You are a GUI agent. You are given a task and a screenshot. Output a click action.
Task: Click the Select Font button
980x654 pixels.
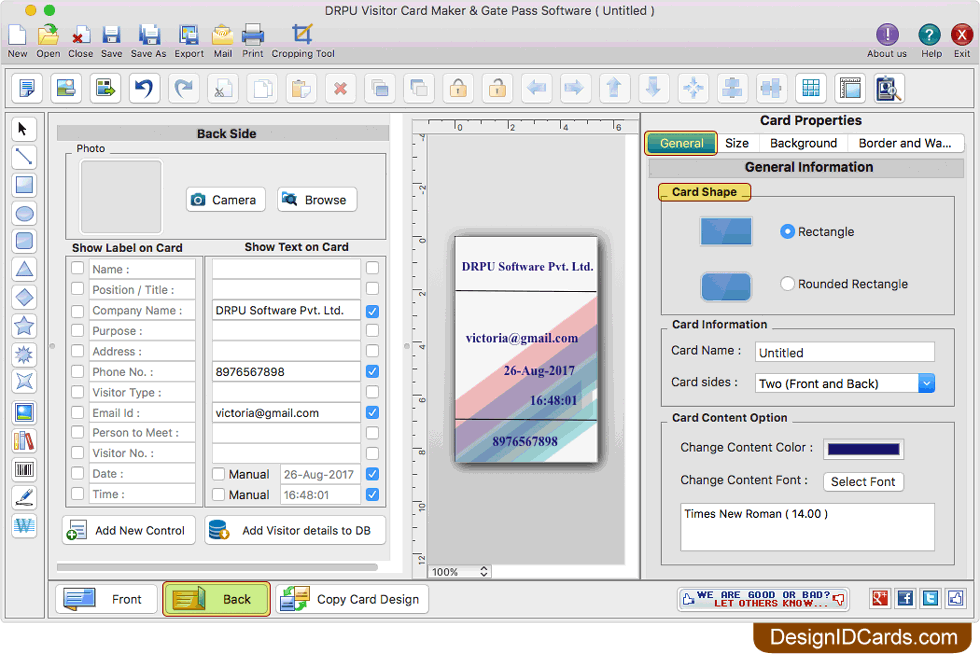[x=863, y=481]
